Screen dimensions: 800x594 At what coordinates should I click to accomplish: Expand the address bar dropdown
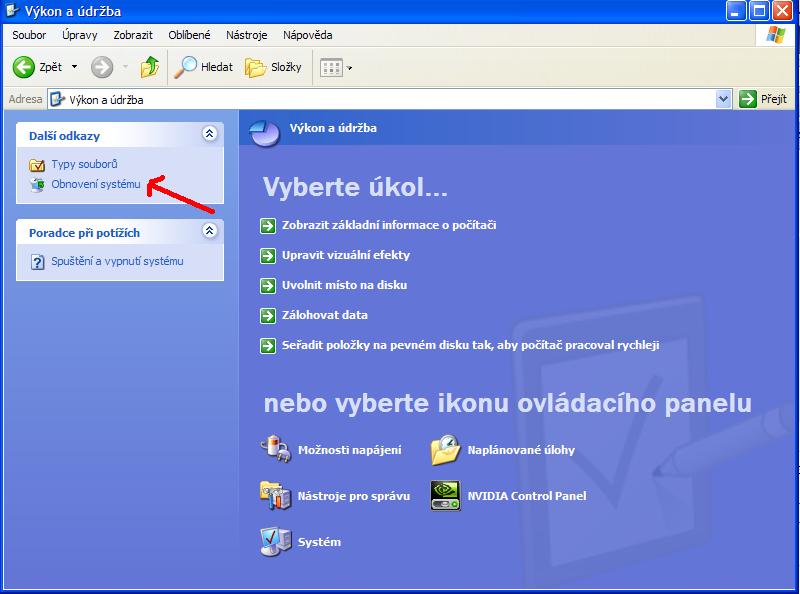pyautogui.click(x=723, y=99)
